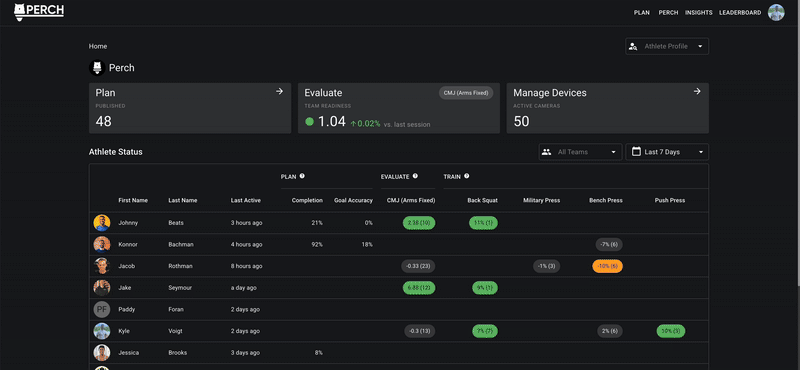Sort by First Name column header
Image resolution: width=800 pixels, height=370 pixels.
point(133,201)
